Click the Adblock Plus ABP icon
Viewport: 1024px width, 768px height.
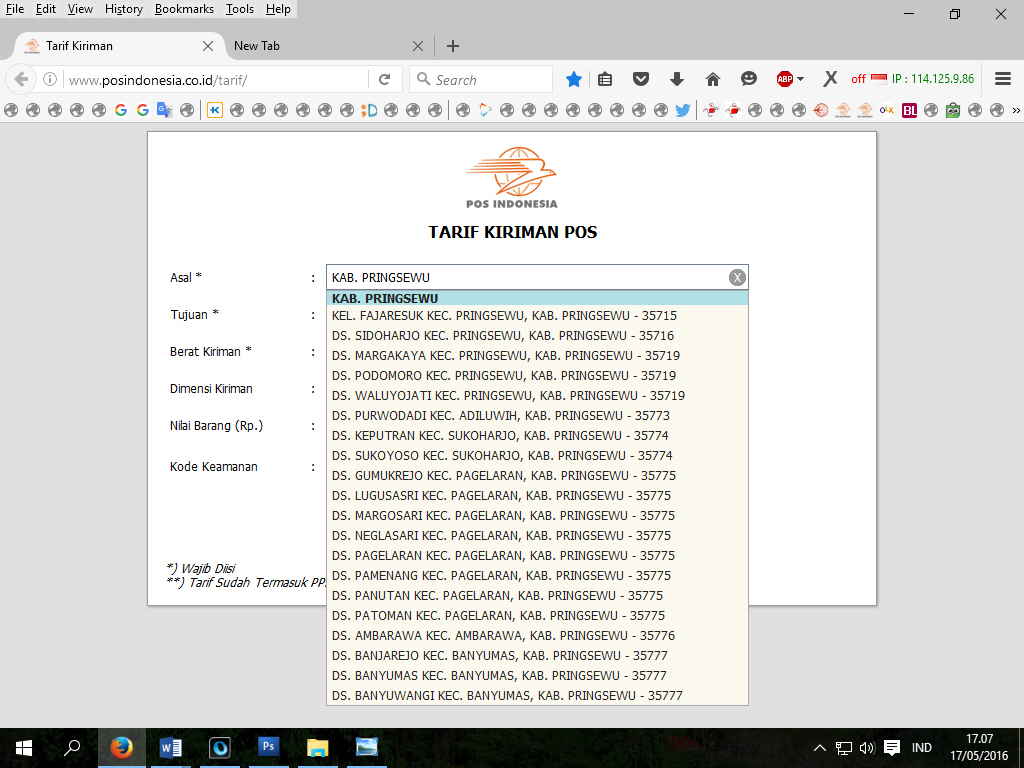784,80
